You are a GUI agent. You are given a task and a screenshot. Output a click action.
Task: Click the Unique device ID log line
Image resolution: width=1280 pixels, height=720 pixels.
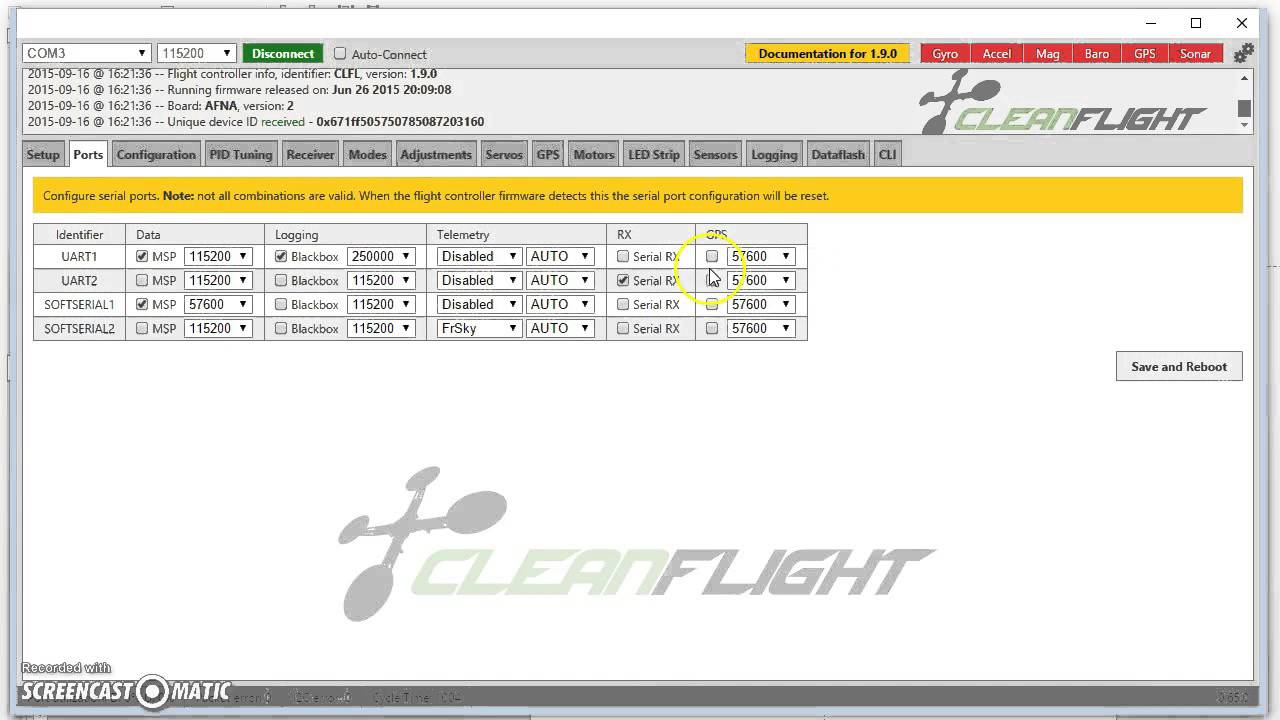click(x=256, y=122)
